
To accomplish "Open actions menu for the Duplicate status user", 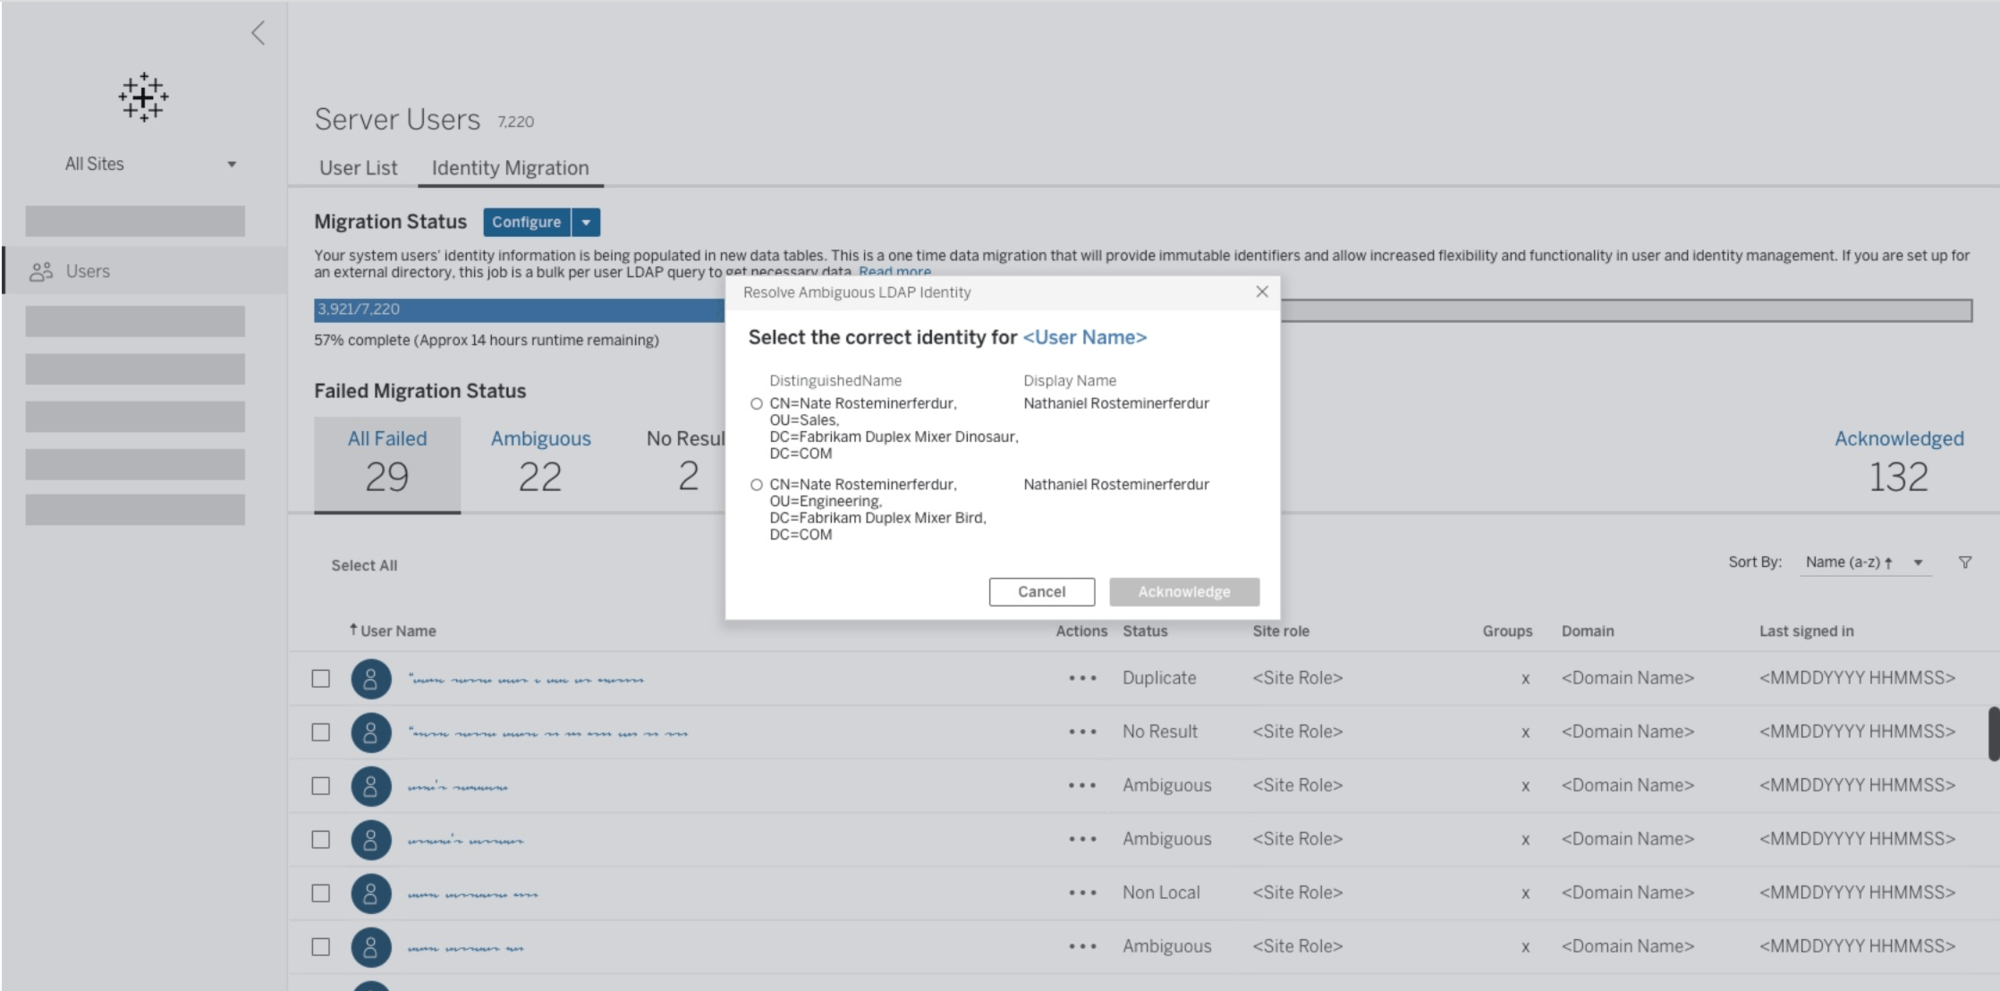I will click(x=1082, y=678).
